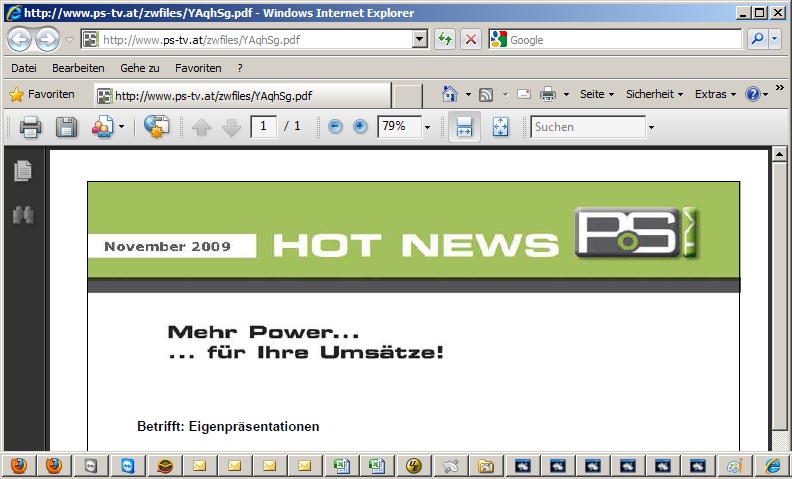Open the Sicherheit dropdown menu
The image size is (792, 479).
coord(654,94)
